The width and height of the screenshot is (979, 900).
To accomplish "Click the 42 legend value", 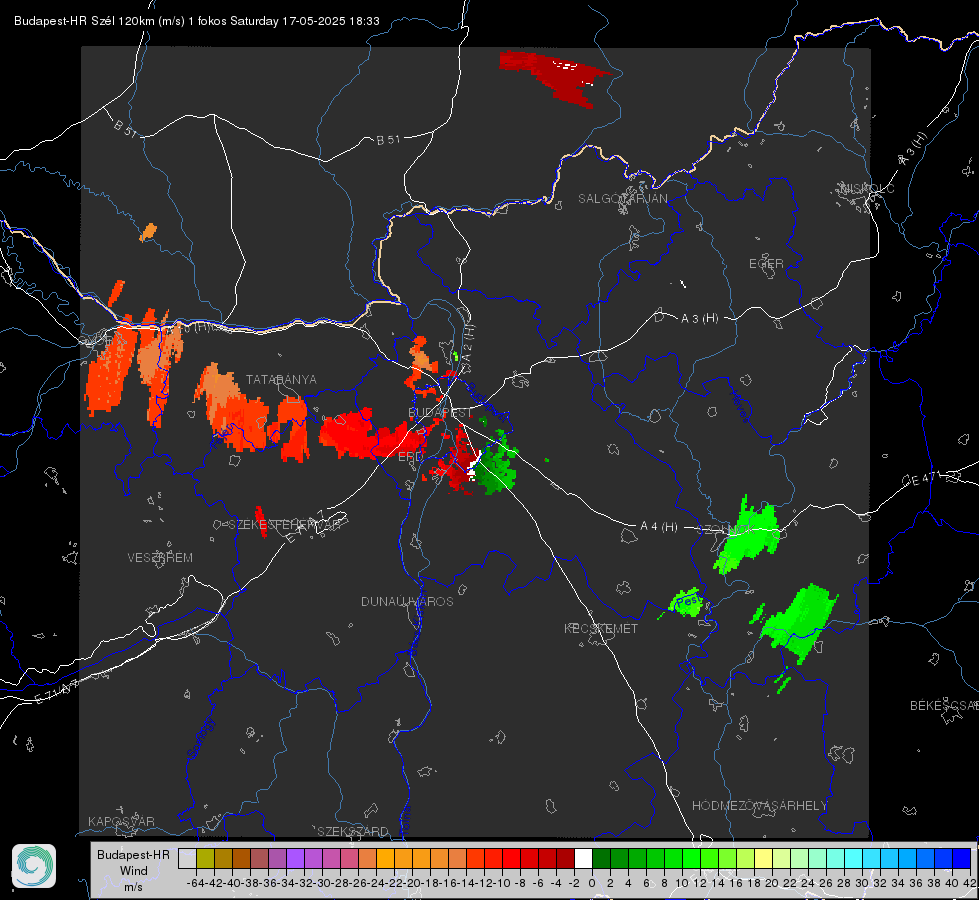I will (x=969, y=883).
